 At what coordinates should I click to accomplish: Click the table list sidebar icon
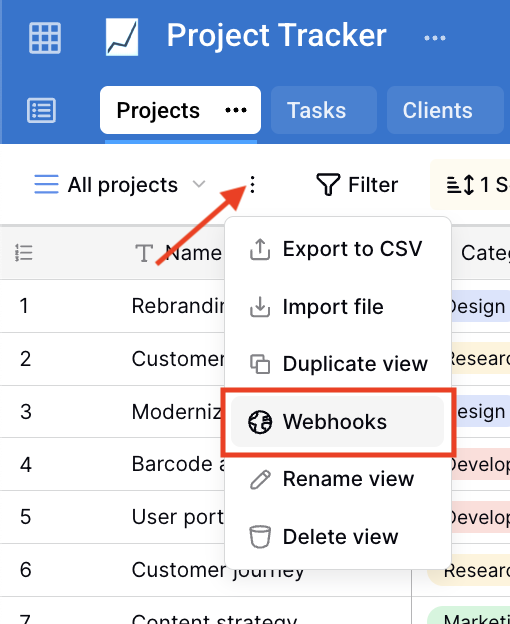tap(41, 110)
